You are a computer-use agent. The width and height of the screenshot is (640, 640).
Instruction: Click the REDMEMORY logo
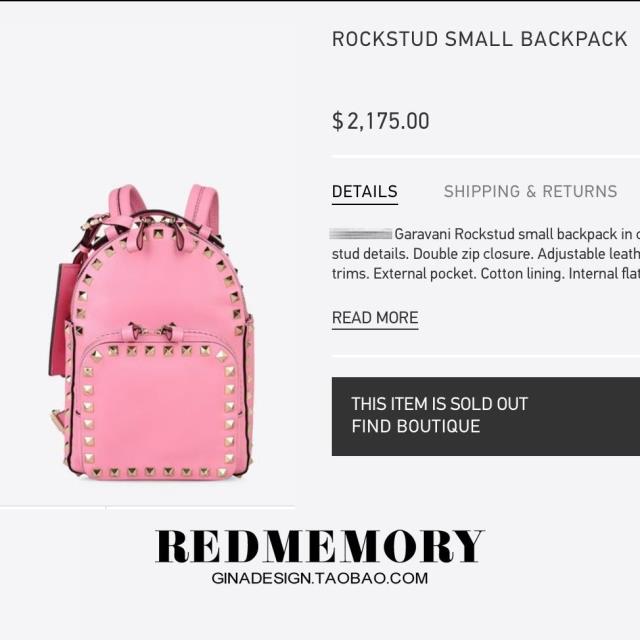320,547
